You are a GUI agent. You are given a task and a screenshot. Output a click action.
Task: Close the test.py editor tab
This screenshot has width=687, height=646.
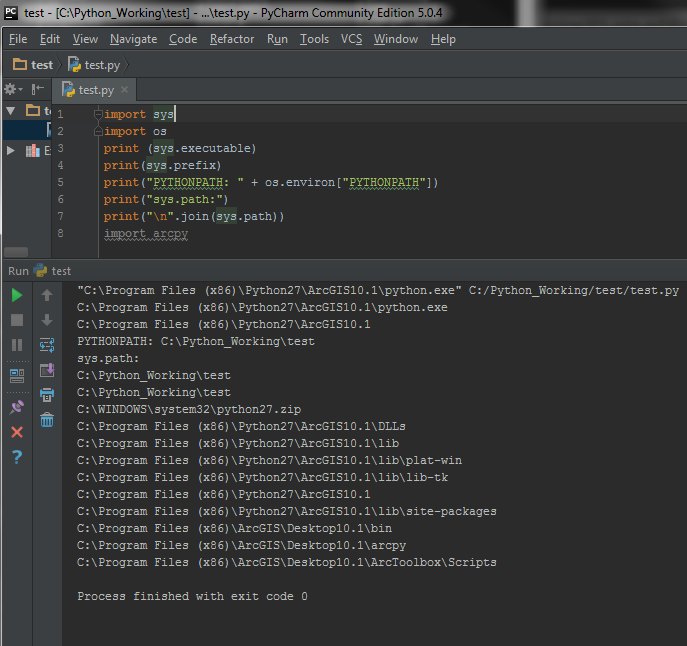pos(124,89)
